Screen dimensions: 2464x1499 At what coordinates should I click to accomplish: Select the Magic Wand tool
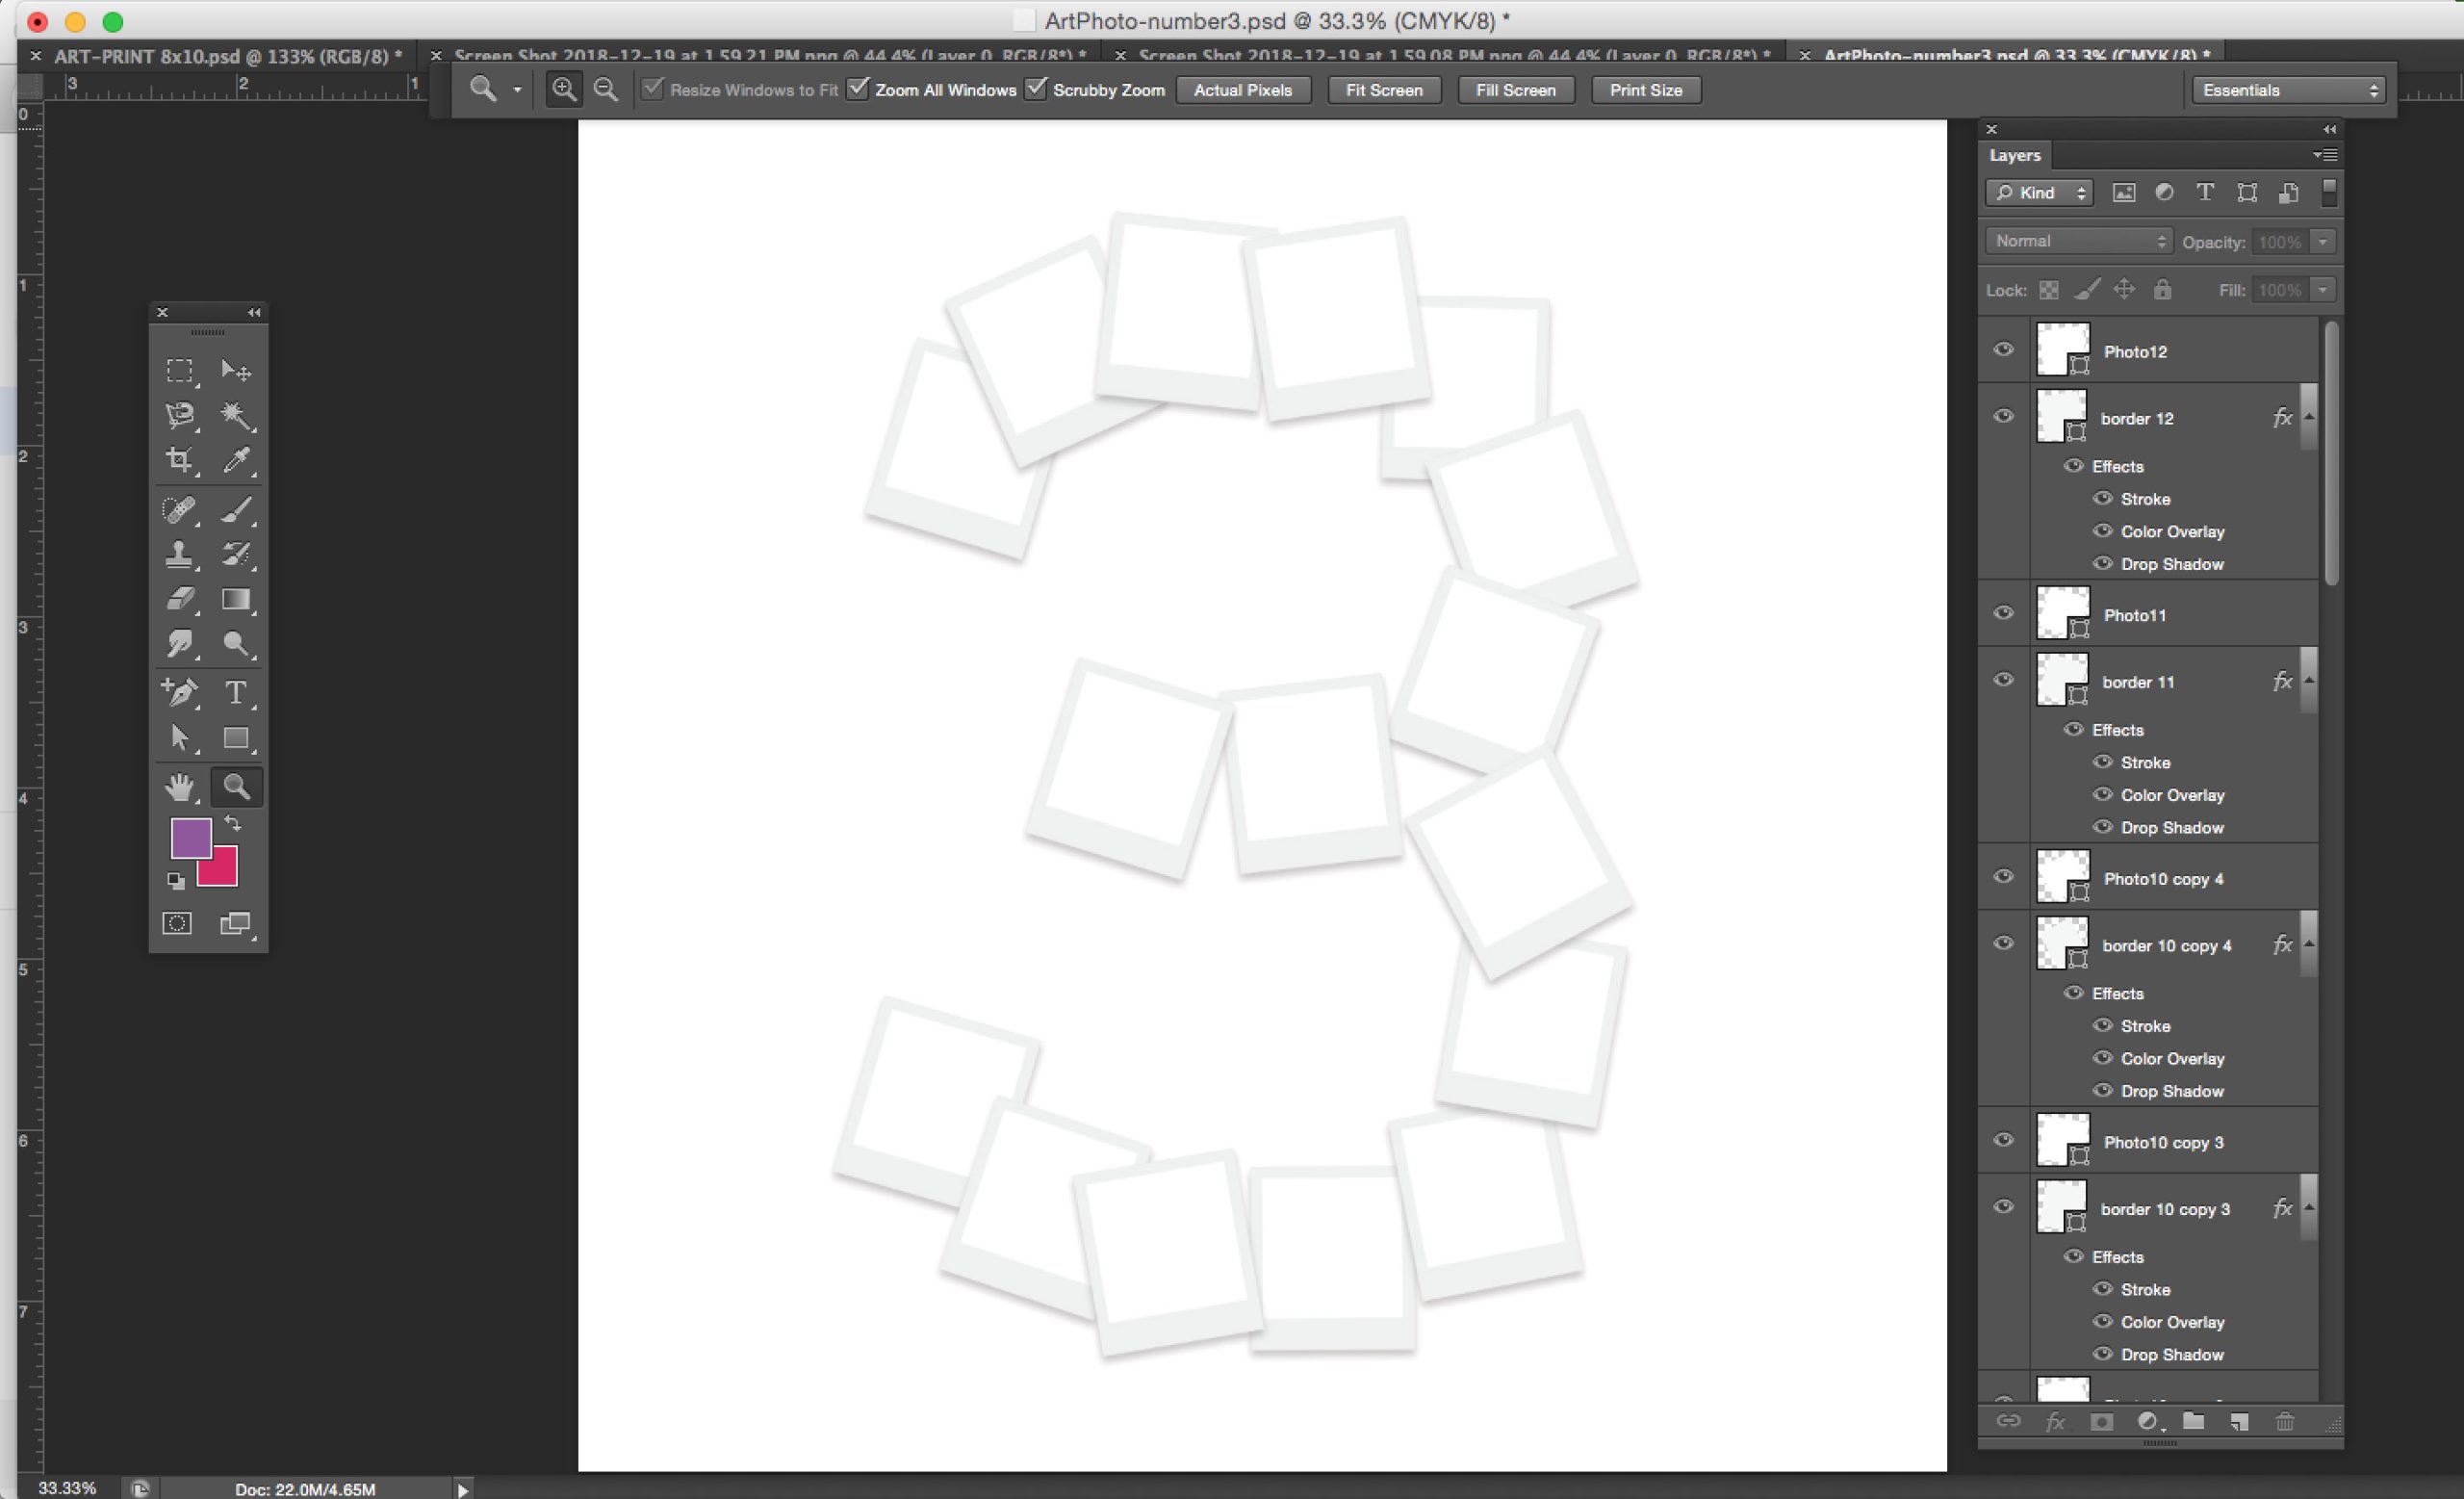(x=236, y=415)
